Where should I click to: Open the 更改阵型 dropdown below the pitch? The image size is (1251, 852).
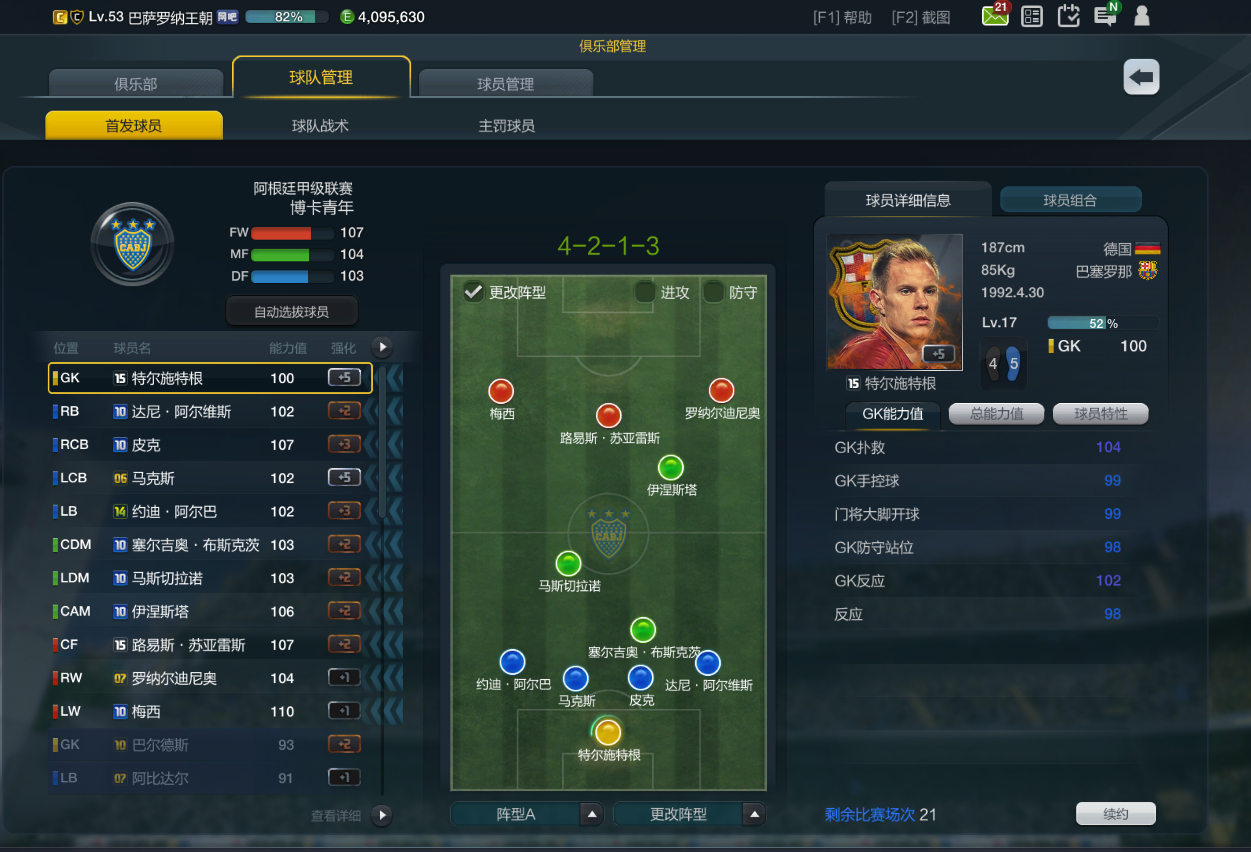tap(689, 814)
